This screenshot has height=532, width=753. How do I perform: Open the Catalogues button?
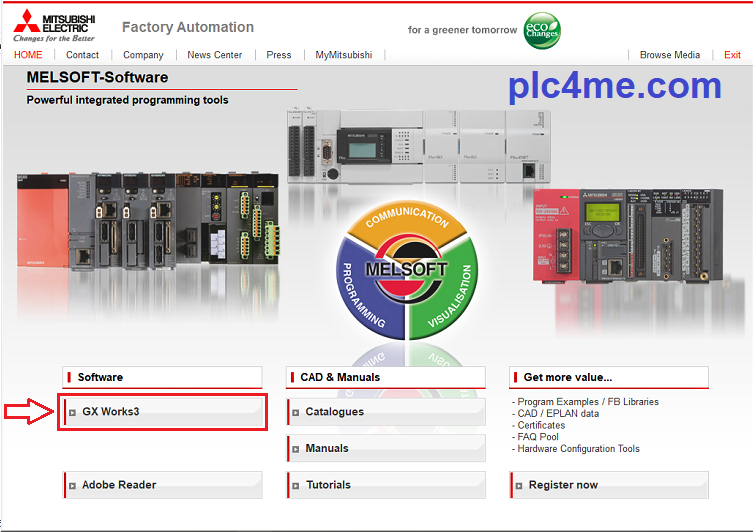tap(386, 412)
